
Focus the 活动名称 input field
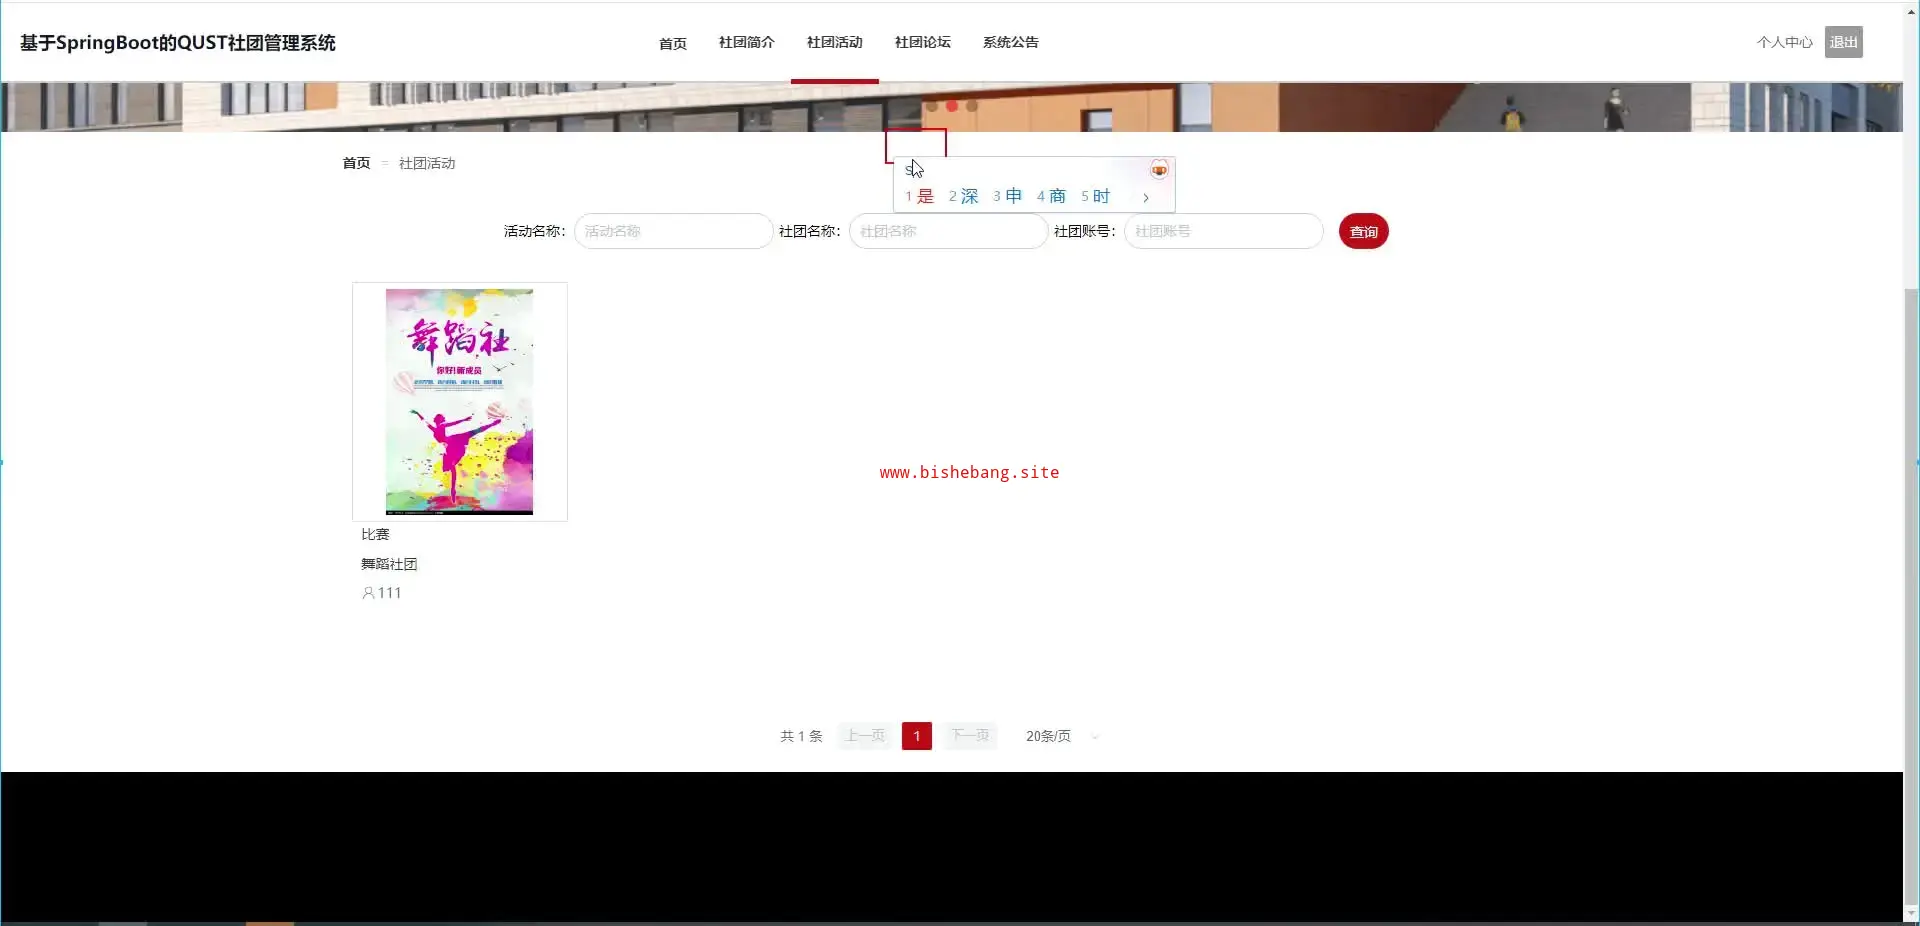[x=673, y=231]
